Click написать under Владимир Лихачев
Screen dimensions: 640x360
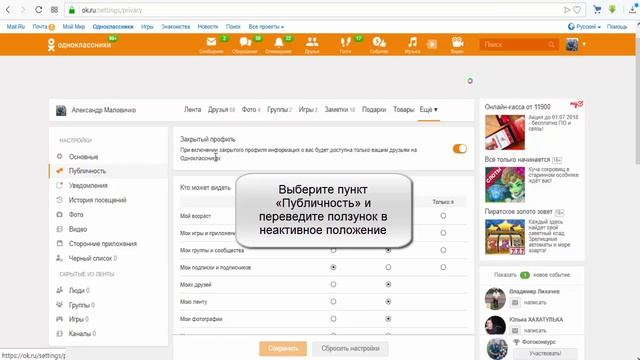[535, 302]
